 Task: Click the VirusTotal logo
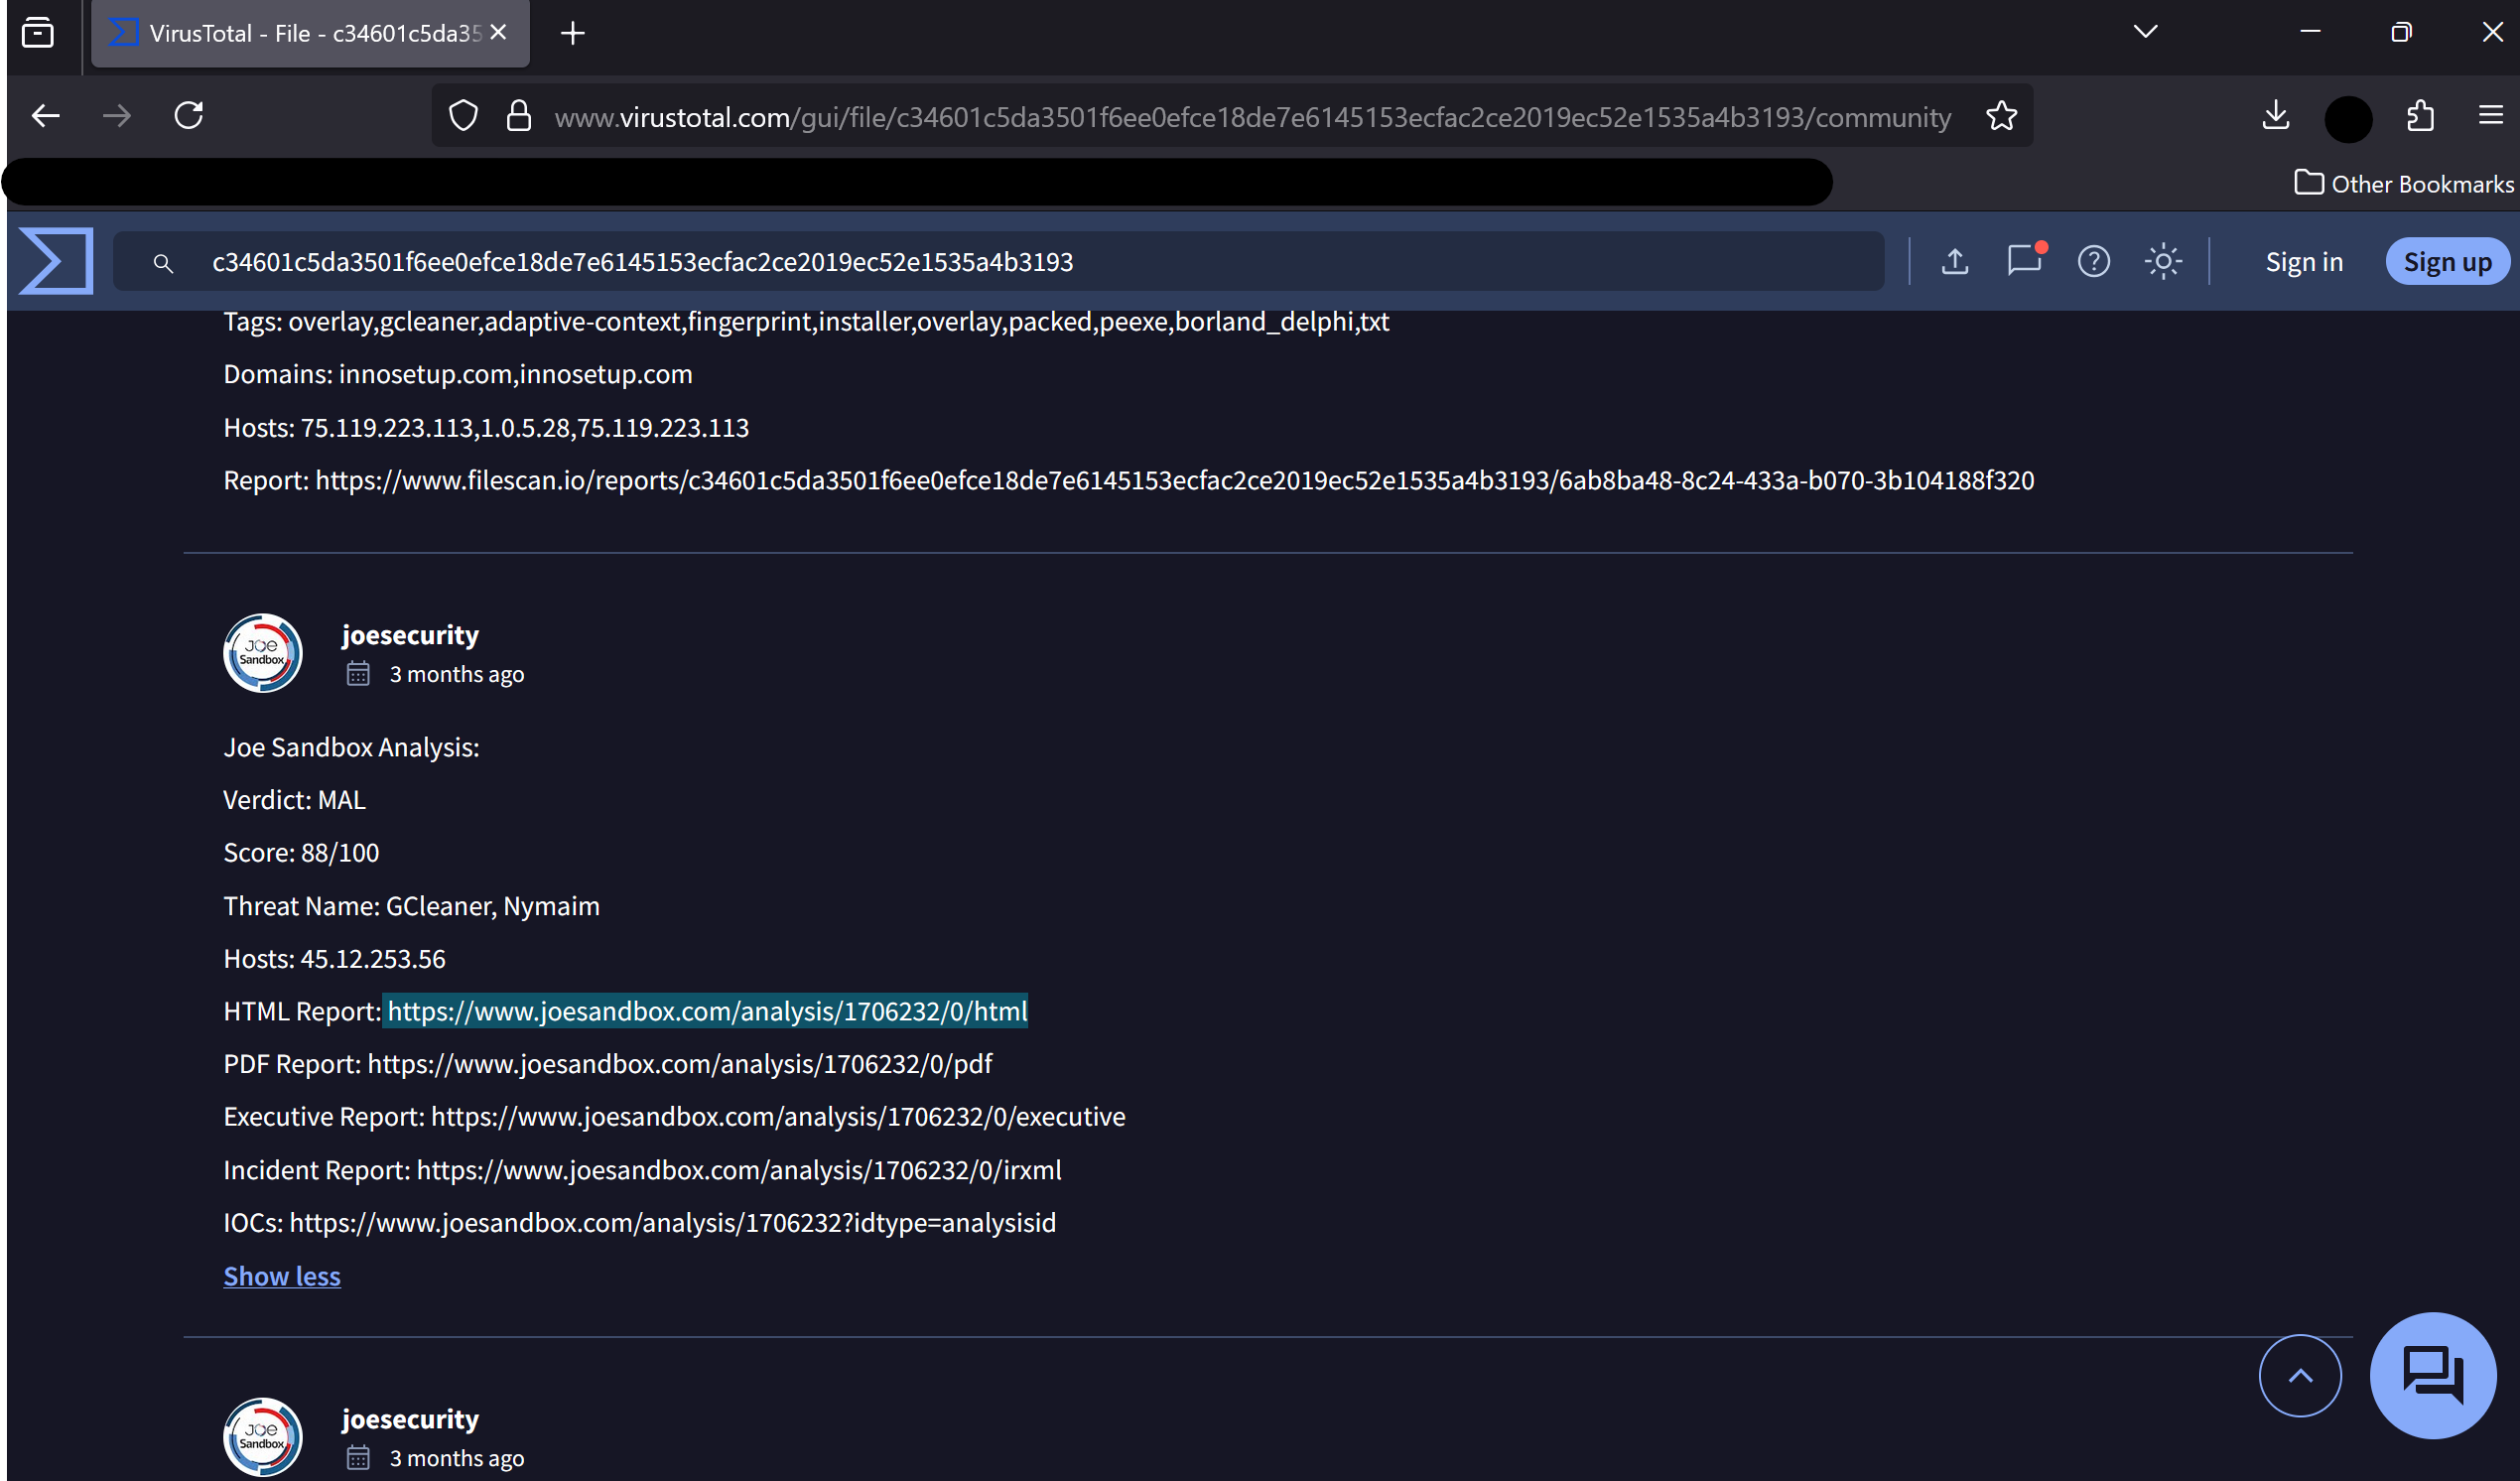pos(55,261)
